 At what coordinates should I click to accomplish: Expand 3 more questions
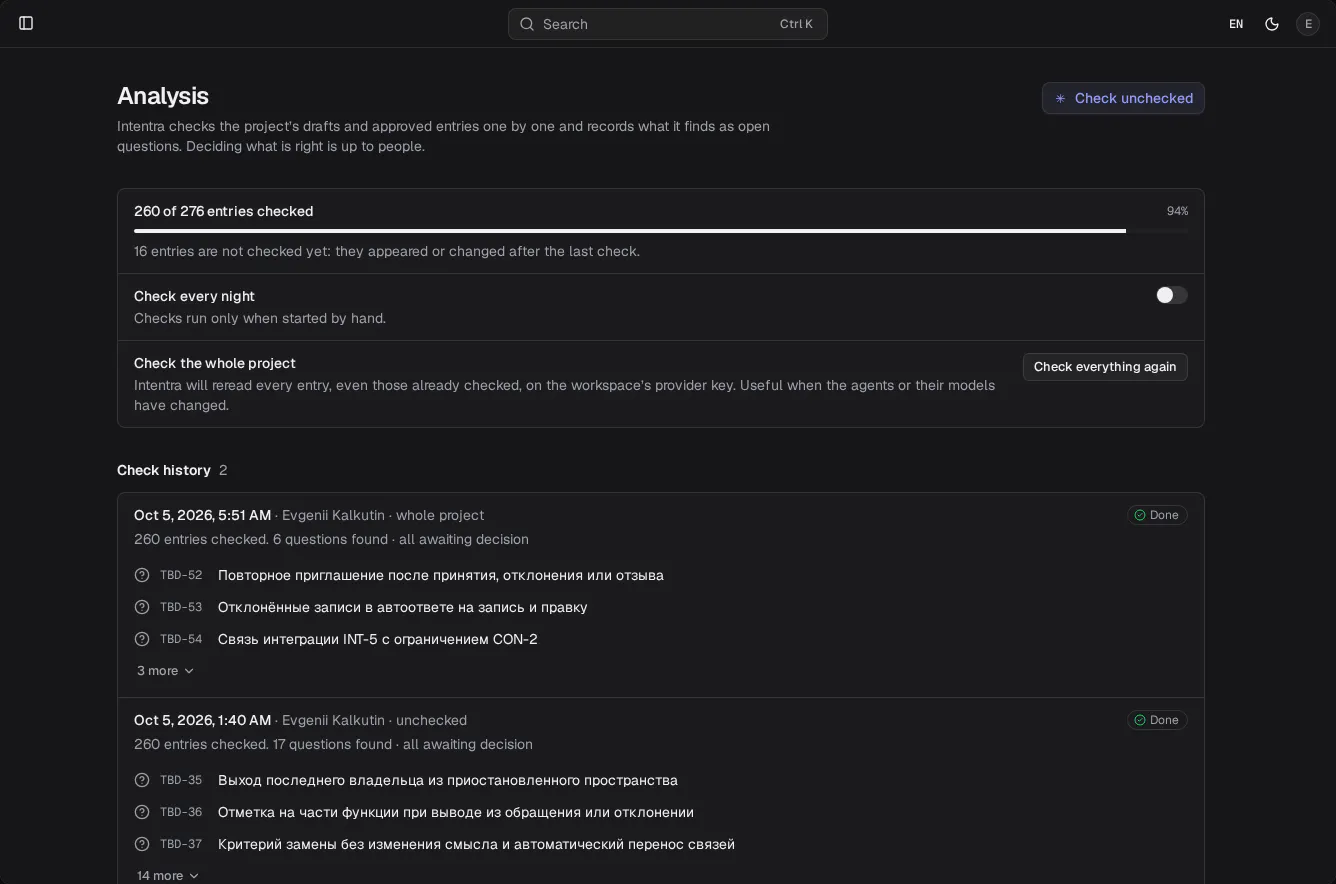coord(166,671)
